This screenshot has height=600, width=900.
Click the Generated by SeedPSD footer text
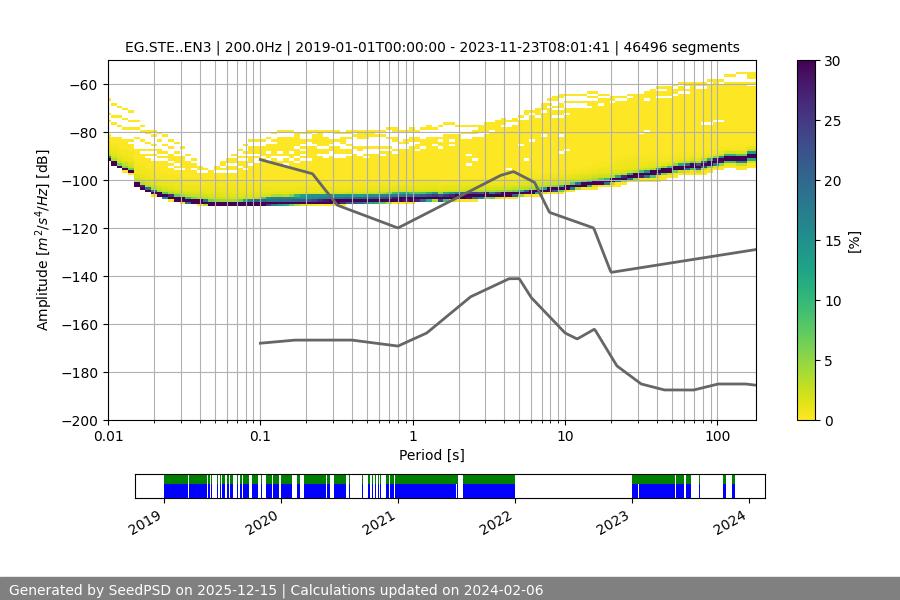point(276,590)
